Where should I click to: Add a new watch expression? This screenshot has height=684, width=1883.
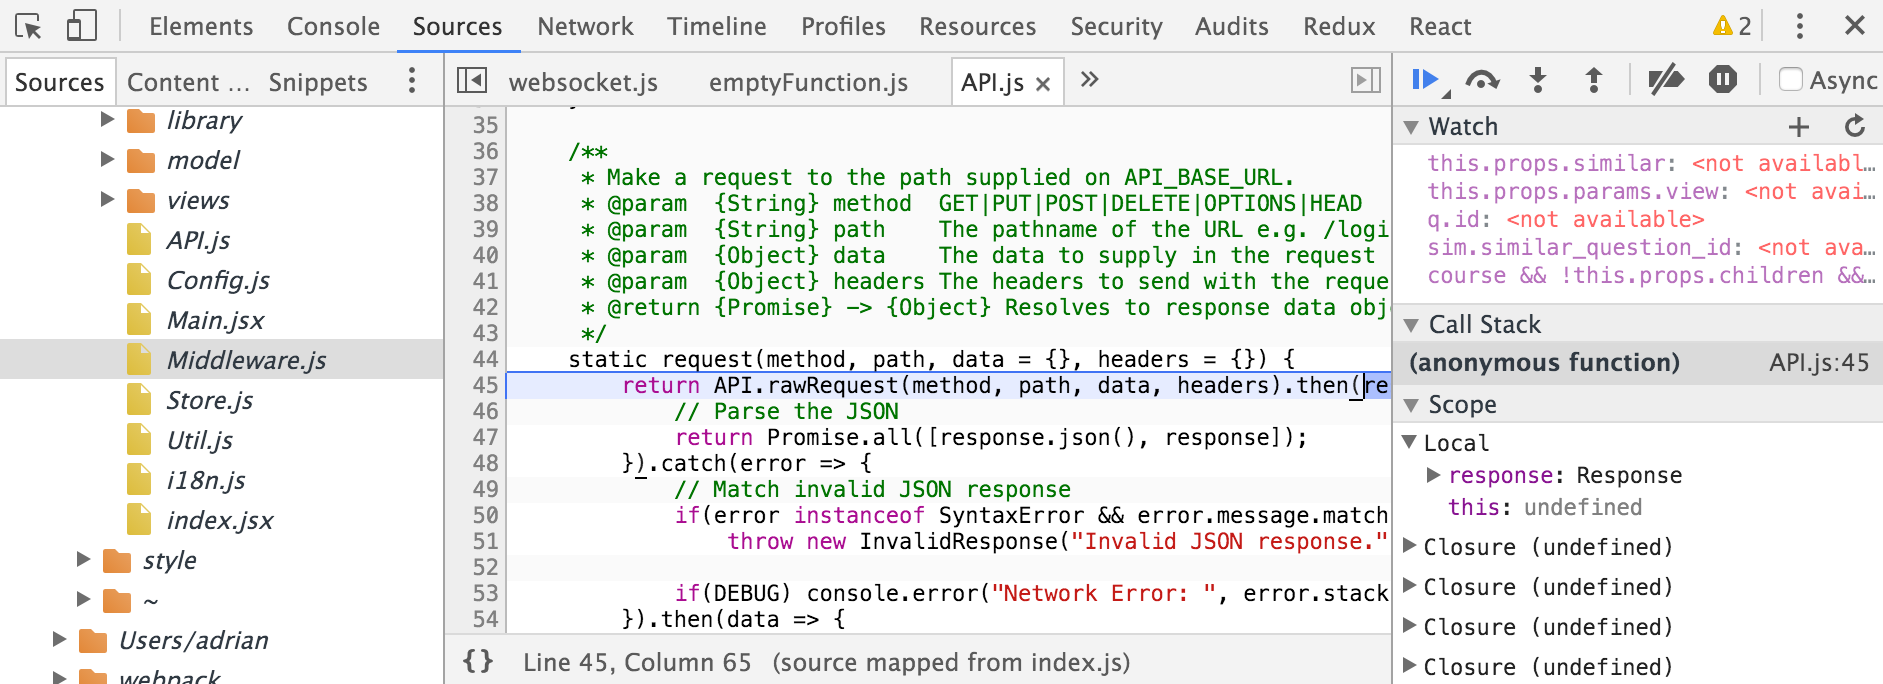[1798, 127]
